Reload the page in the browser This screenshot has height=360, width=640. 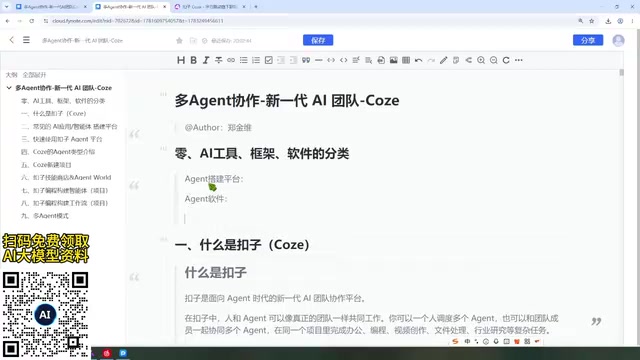(31, 21)
